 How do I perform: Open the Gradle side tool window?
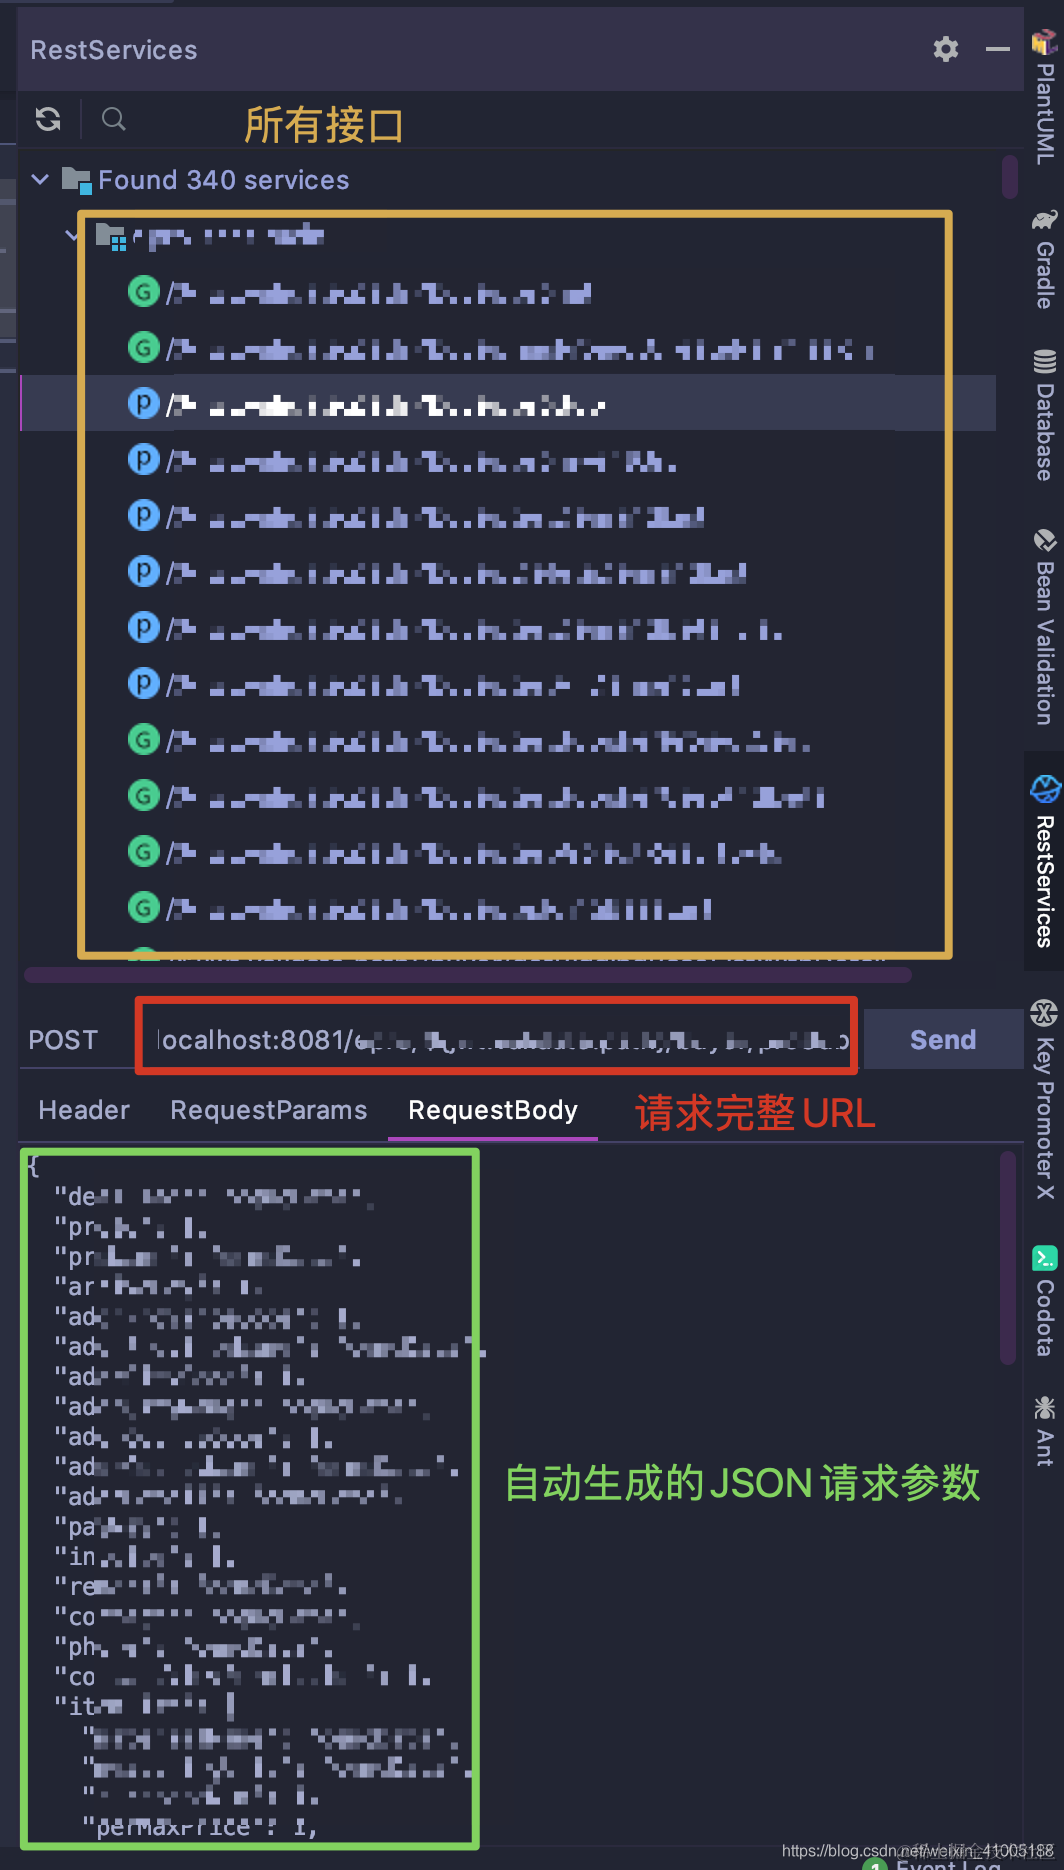tap(1045, 259)
